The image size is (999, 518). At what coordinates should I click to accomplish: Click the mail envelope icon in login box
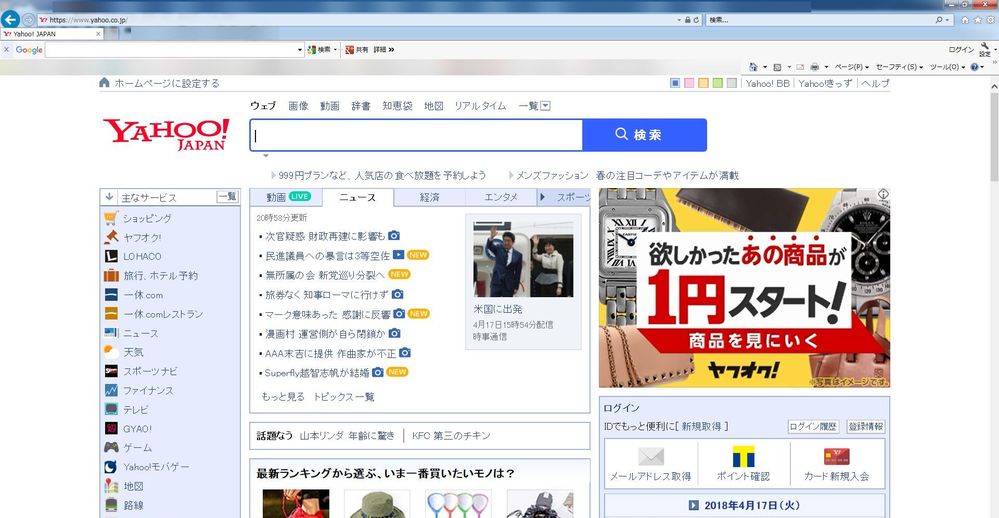click(650, 456)
